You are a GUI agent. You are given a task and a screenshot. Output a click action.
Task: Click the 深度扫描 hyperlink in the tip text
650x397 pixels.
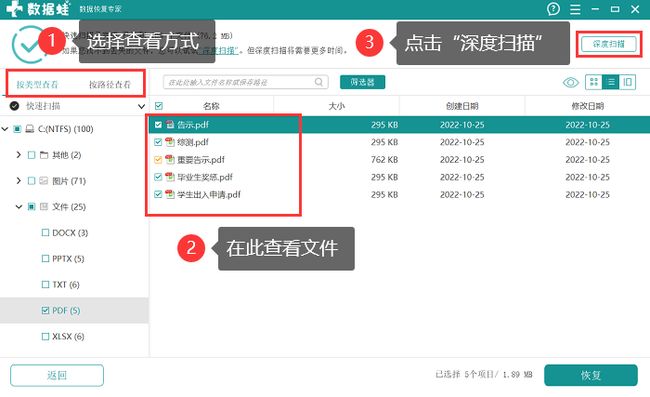(219, 51)
